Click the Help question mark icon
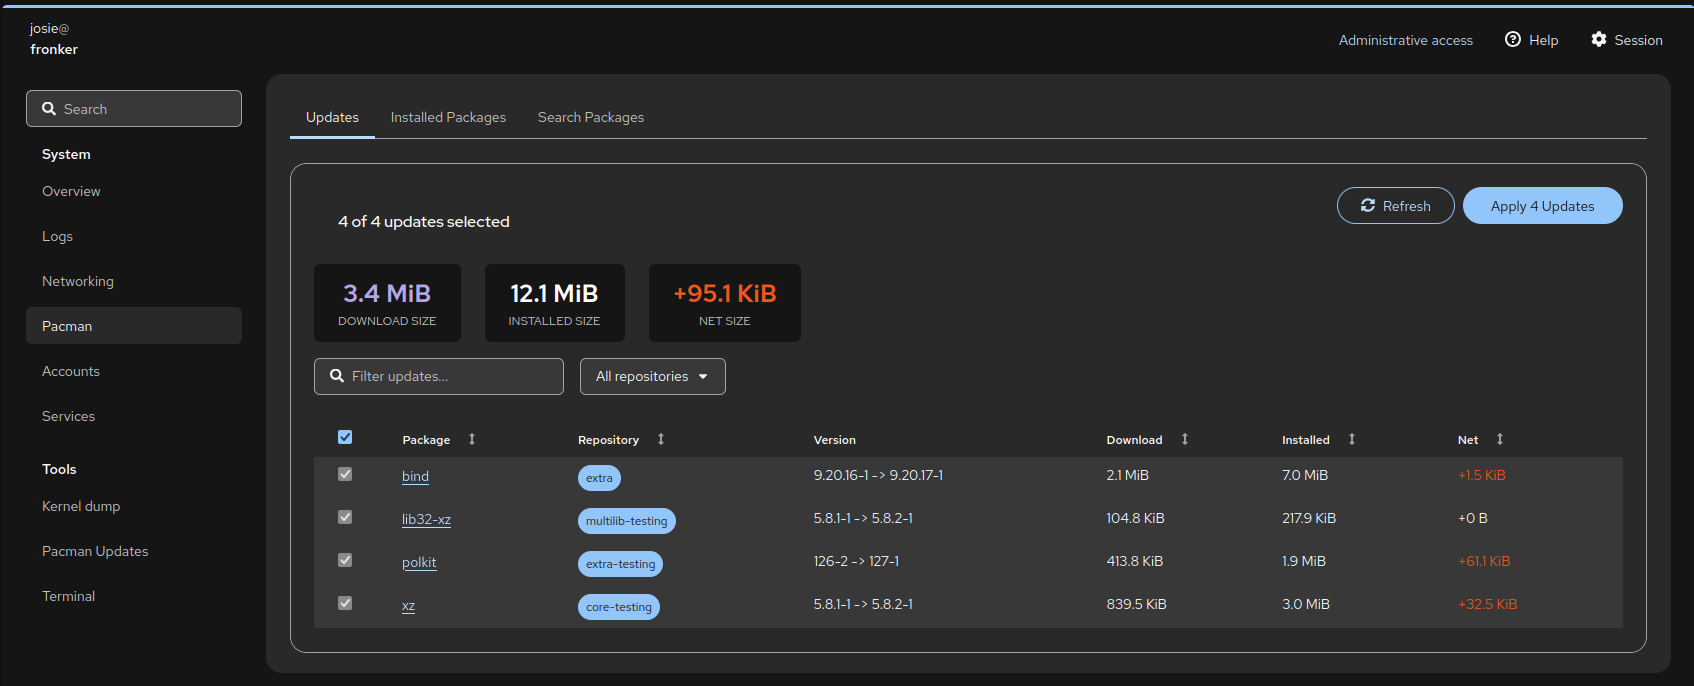Image resolution: width=1694 pixels, height=686 pixels. [x=1513, y=39]
